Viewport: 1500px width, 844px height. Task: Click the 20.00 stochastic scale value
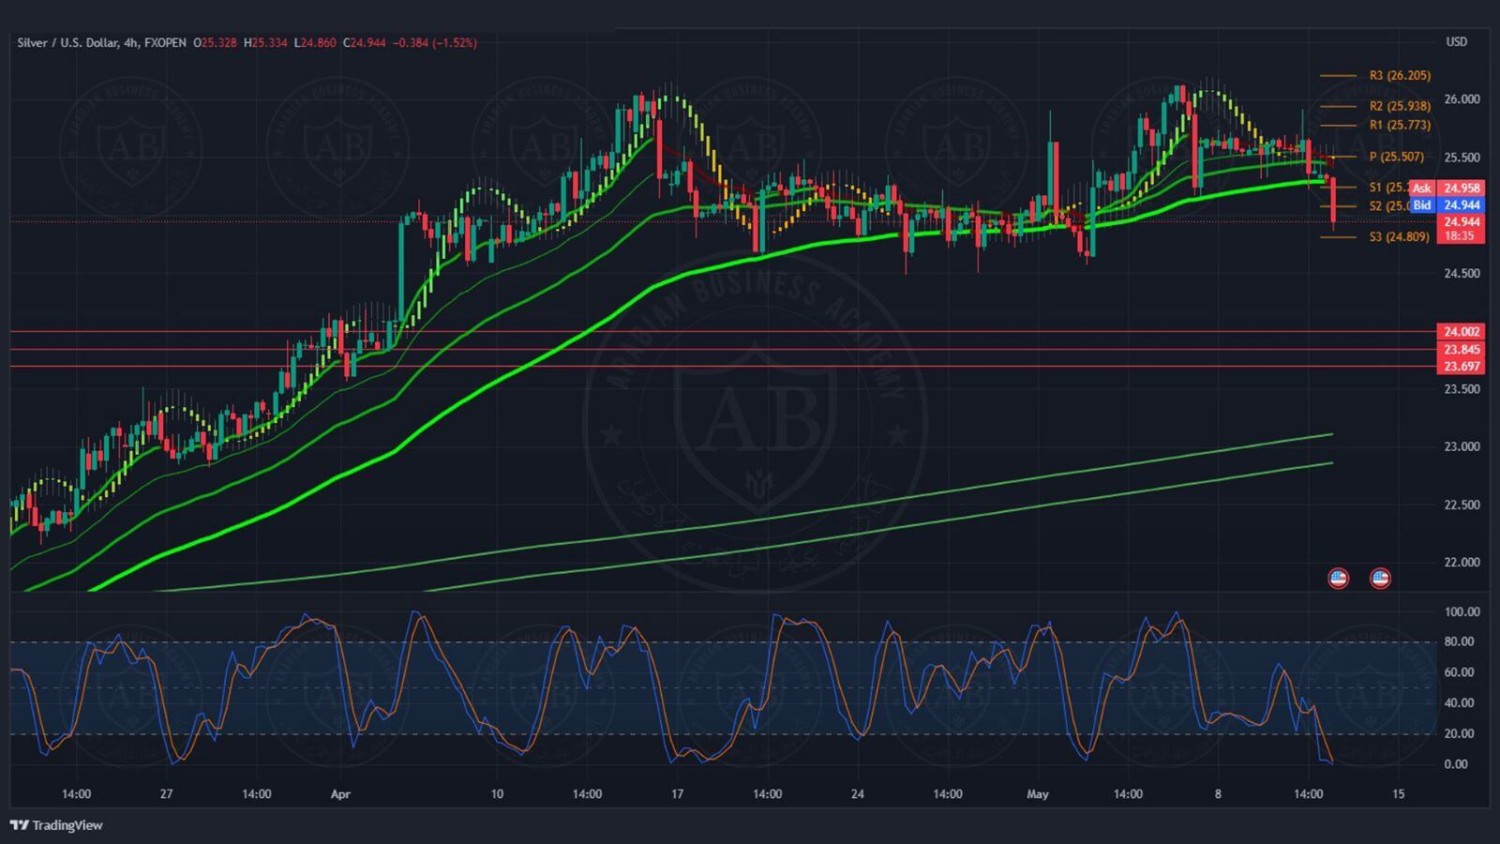coord(1459,734)
